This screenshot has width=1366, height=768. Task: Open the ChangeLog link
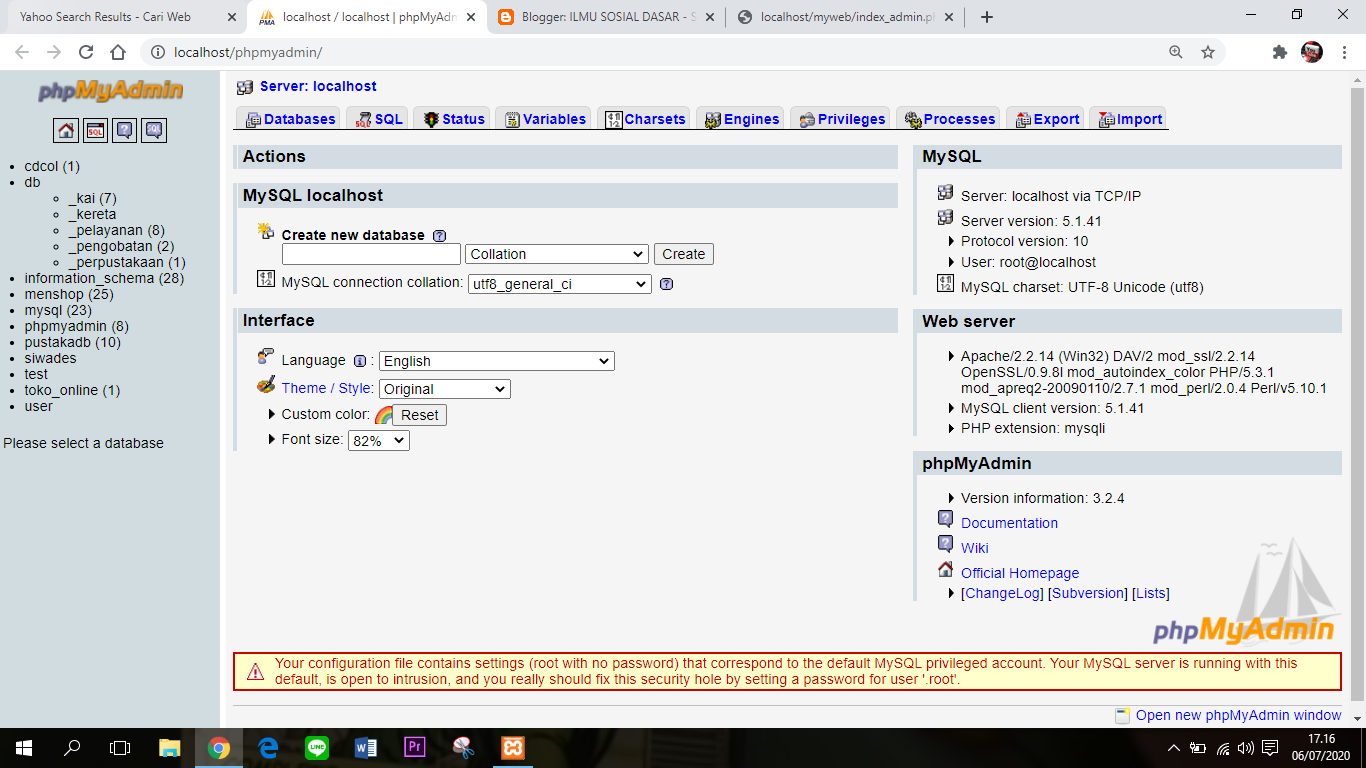(1001, 593)
